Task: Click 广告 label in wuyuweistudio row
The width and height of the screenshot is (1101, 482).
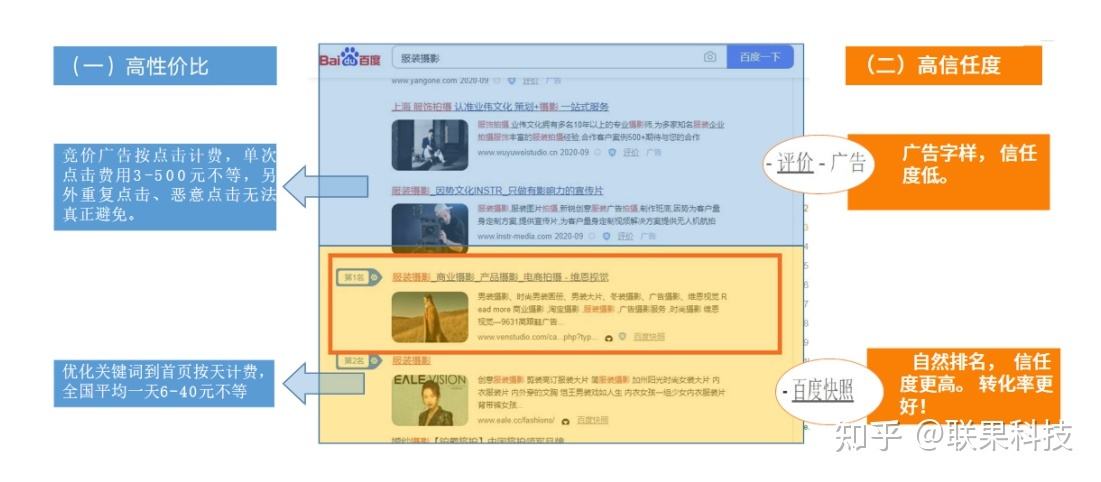Action: click(653, 152)
